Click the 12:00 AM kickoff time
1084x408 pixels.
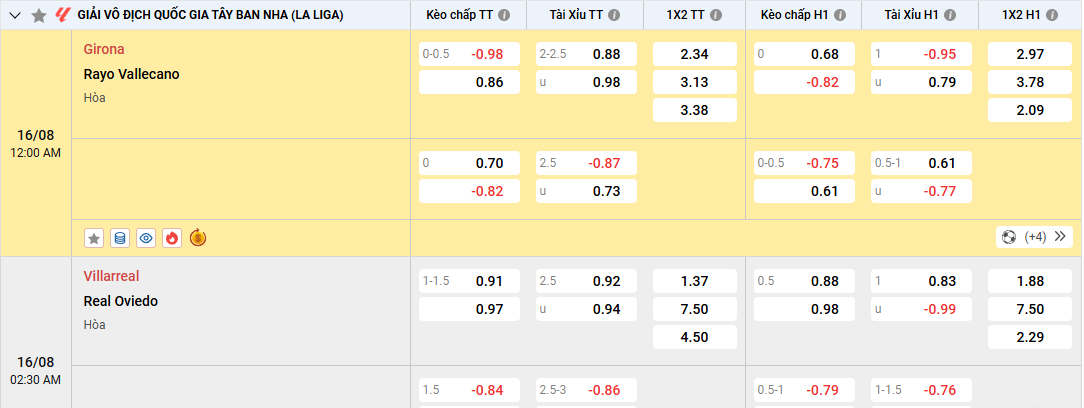(x=36, y=154)
